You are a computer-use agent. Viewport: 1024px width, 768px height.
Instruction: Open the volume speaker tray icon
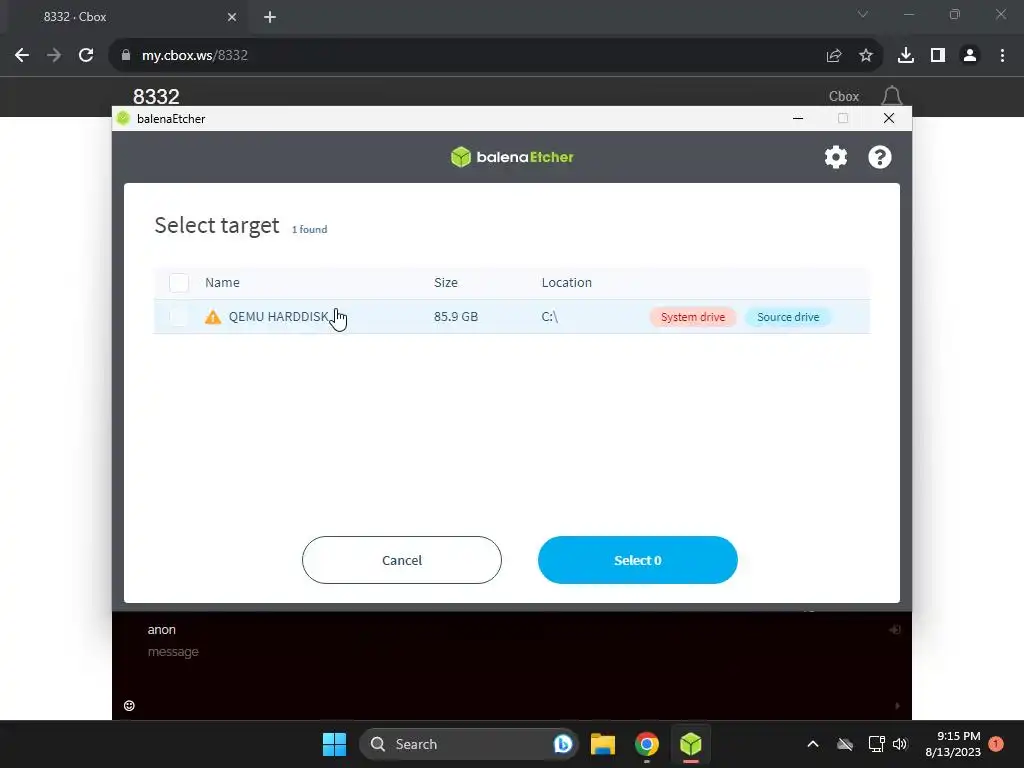899,744
